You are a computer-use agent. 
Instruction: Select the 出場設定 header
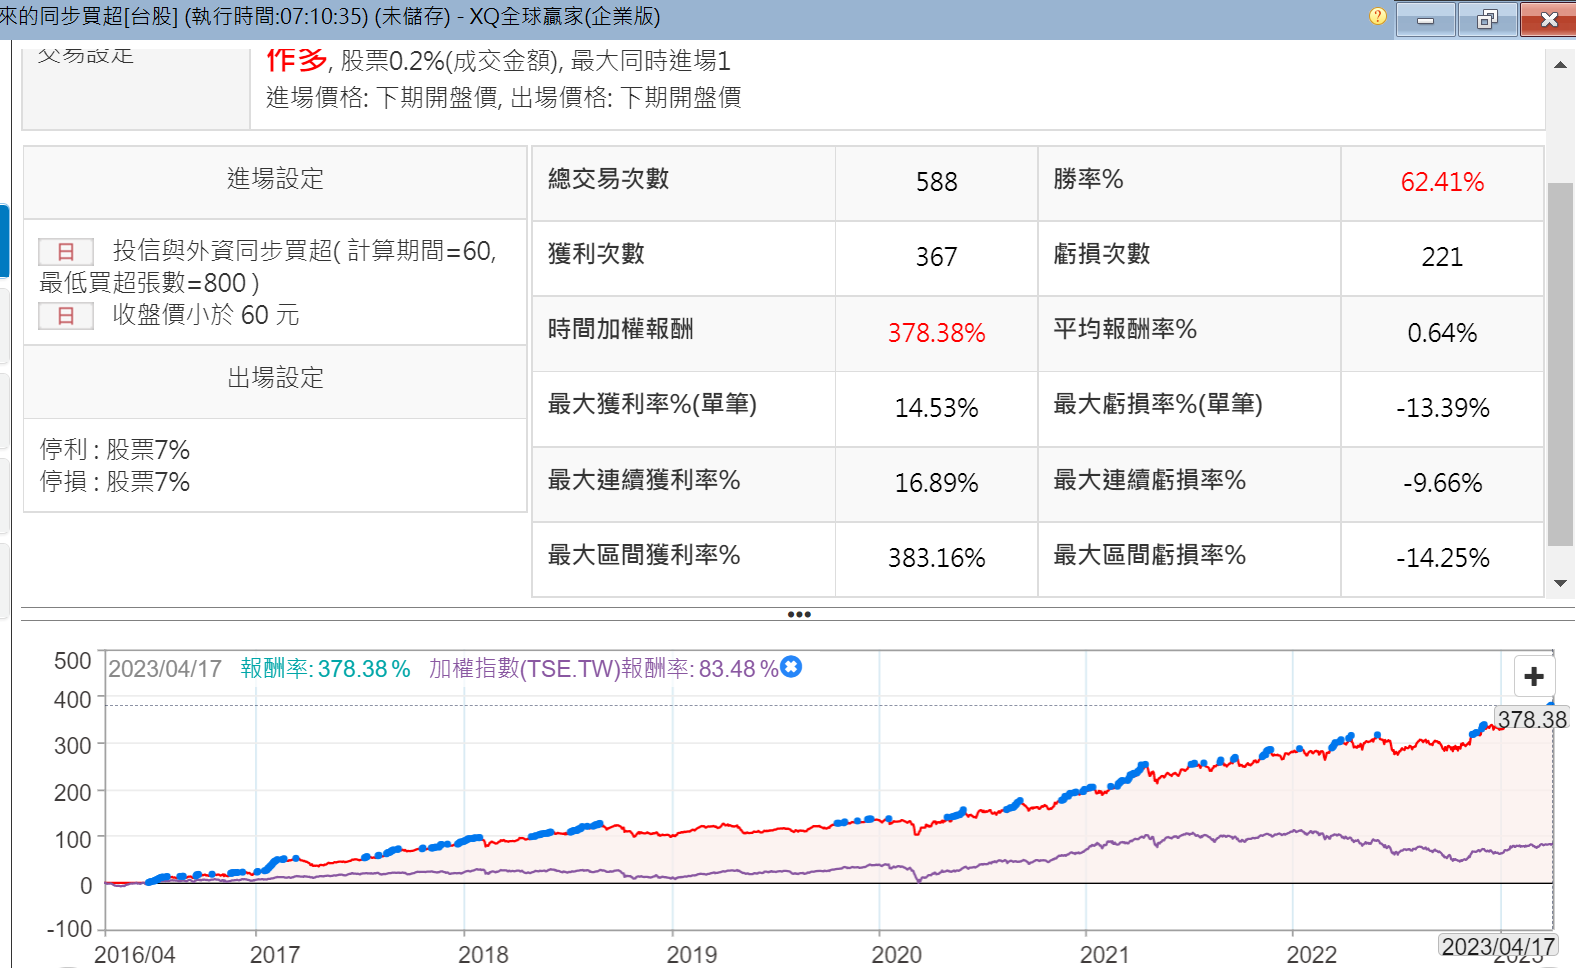275,378
